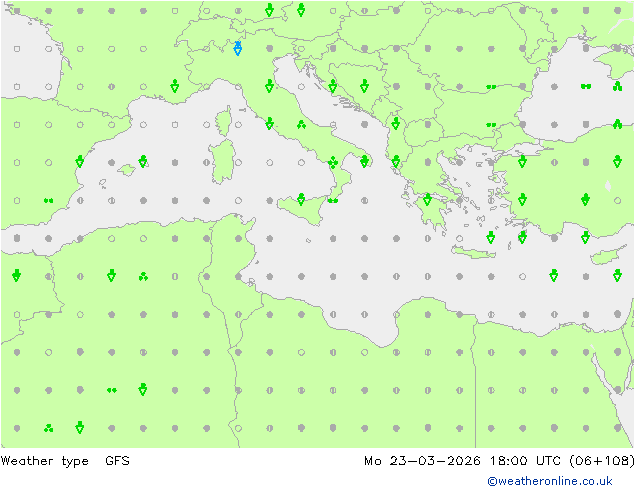
Task: Select the rain symbol on Italy's heel
Action: (364, 161)
